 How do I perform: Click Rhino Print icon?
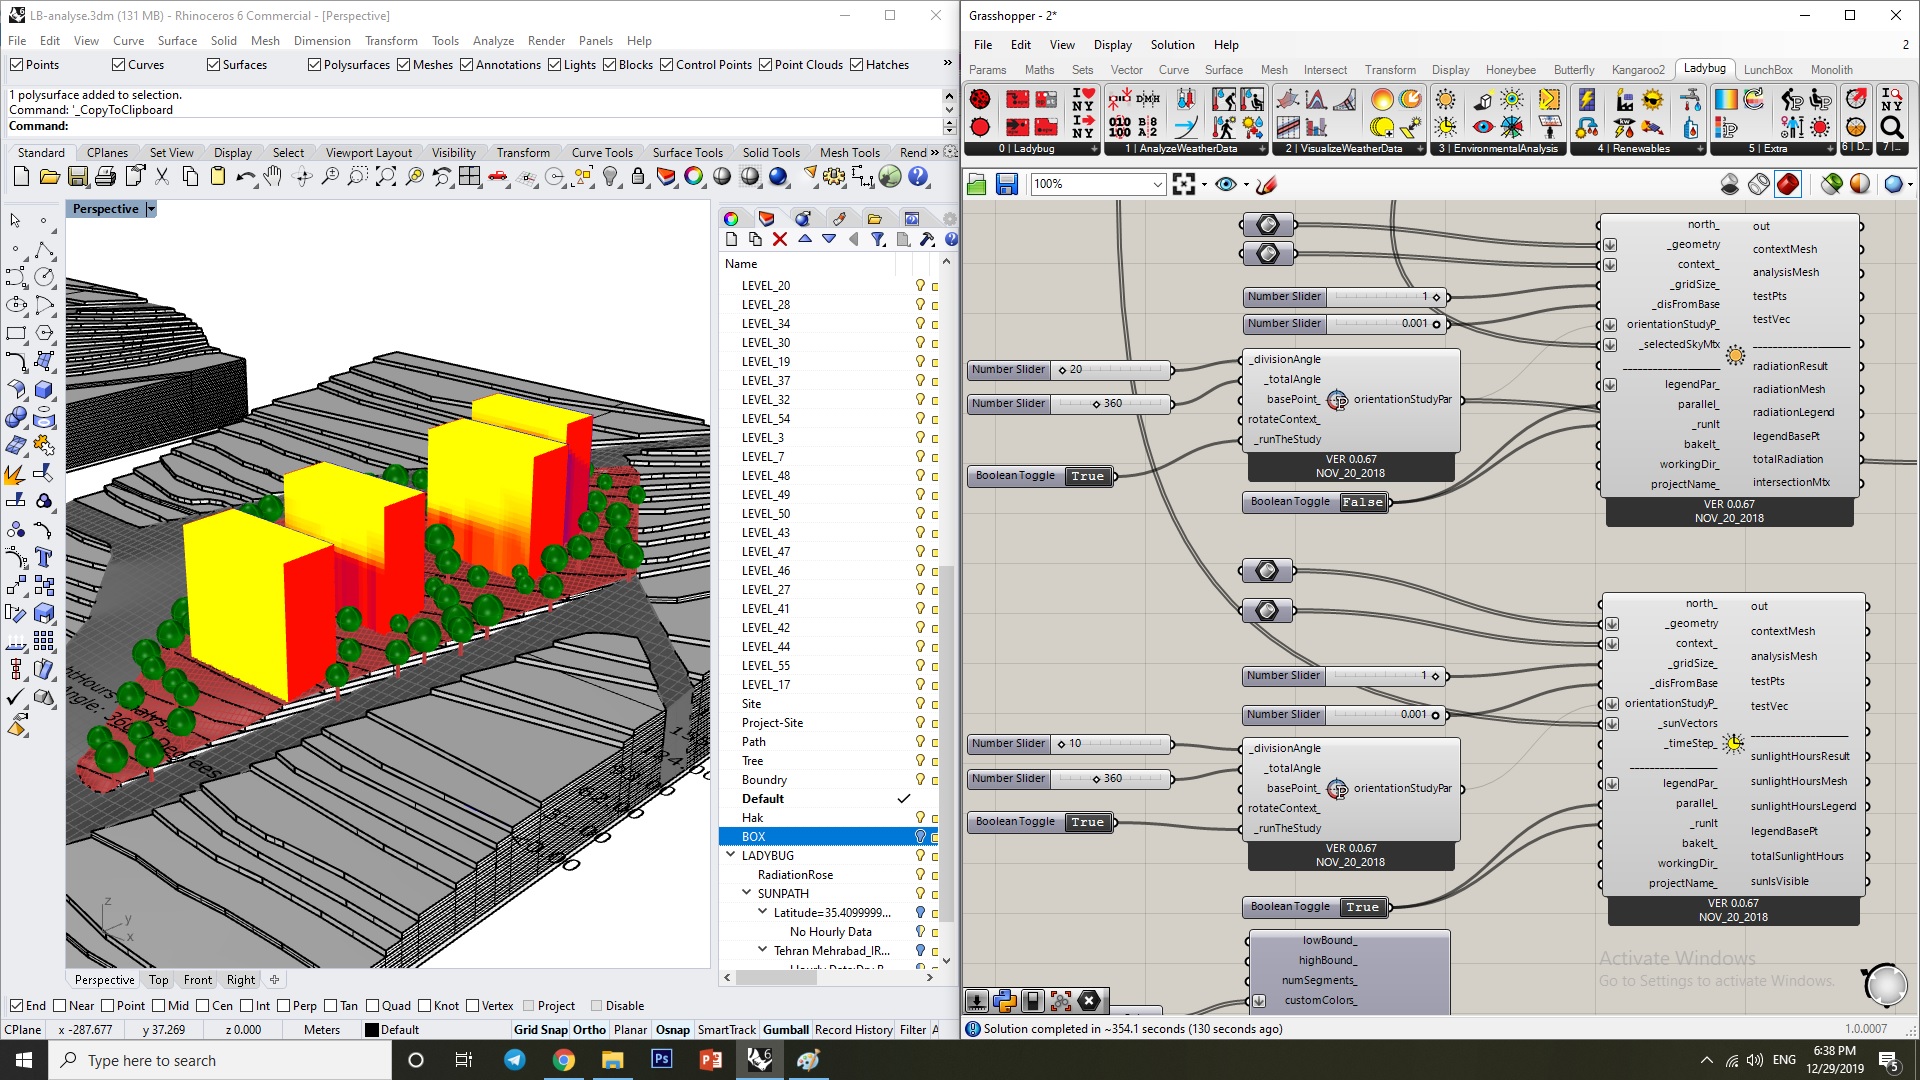(105, 178)
